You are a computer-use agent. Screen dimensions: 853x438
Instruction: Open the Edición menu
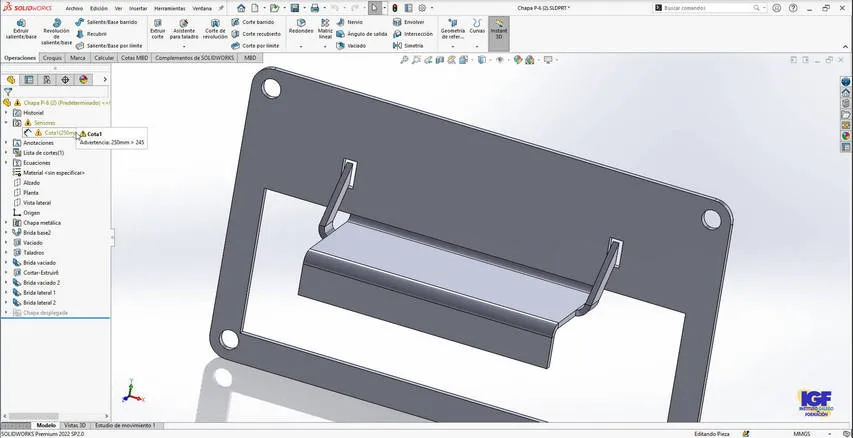click(98, 9)
